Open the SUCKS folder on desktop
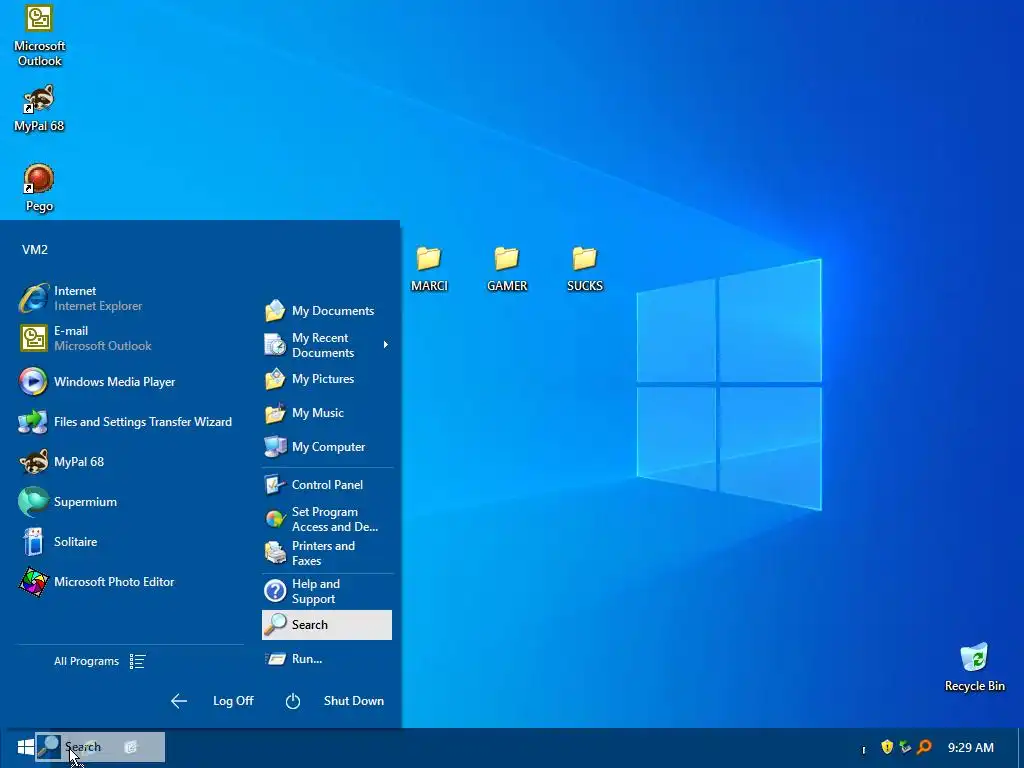Viewport: 1024px width, 768px height. [x=584, y=269]
